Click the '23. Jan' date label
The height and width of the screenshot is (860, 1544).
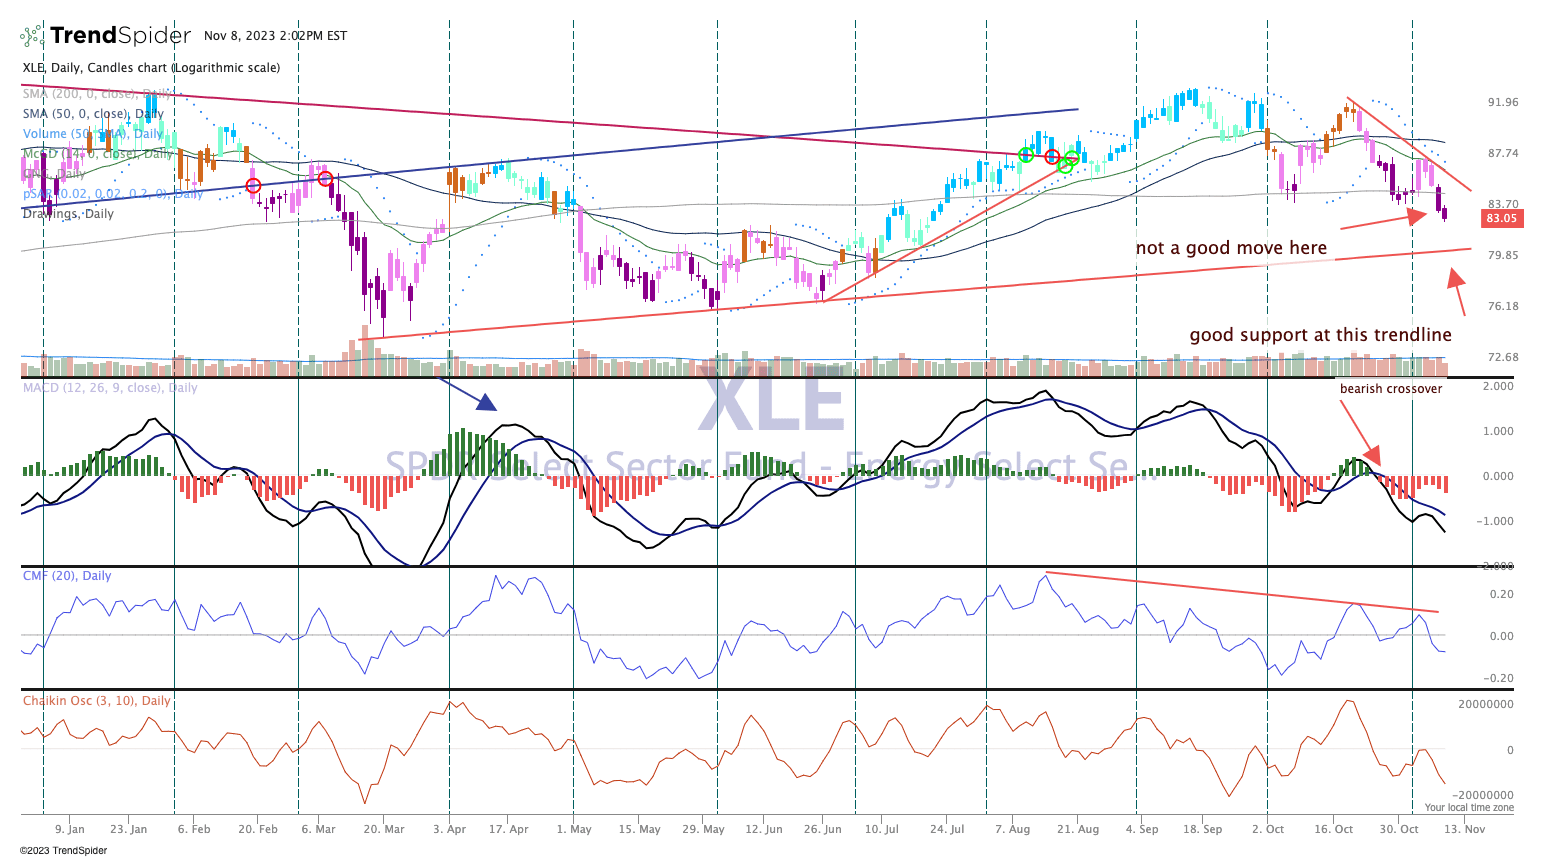(x=128, y=829)
